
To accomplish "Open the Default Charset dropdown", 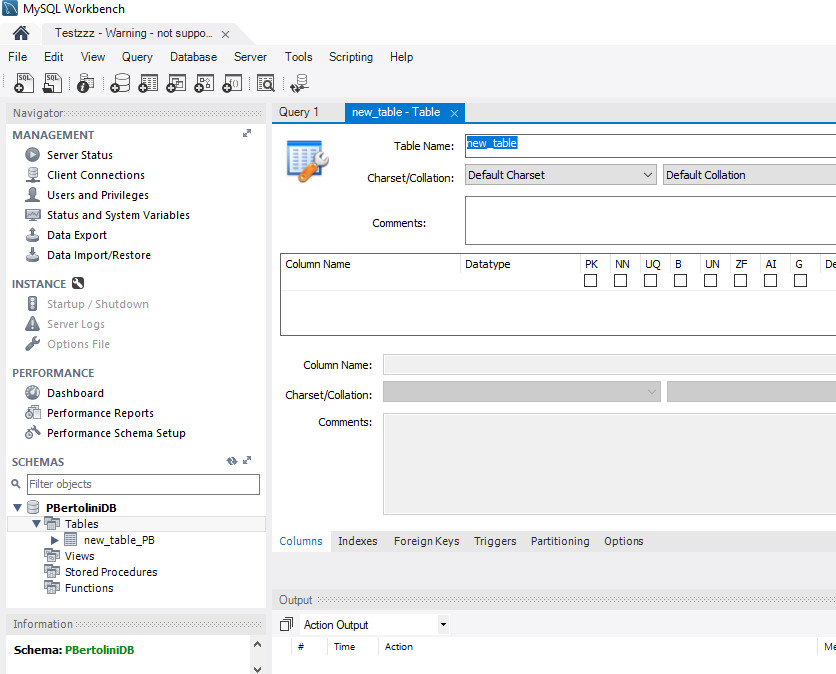I will click(x=560, y=175).
